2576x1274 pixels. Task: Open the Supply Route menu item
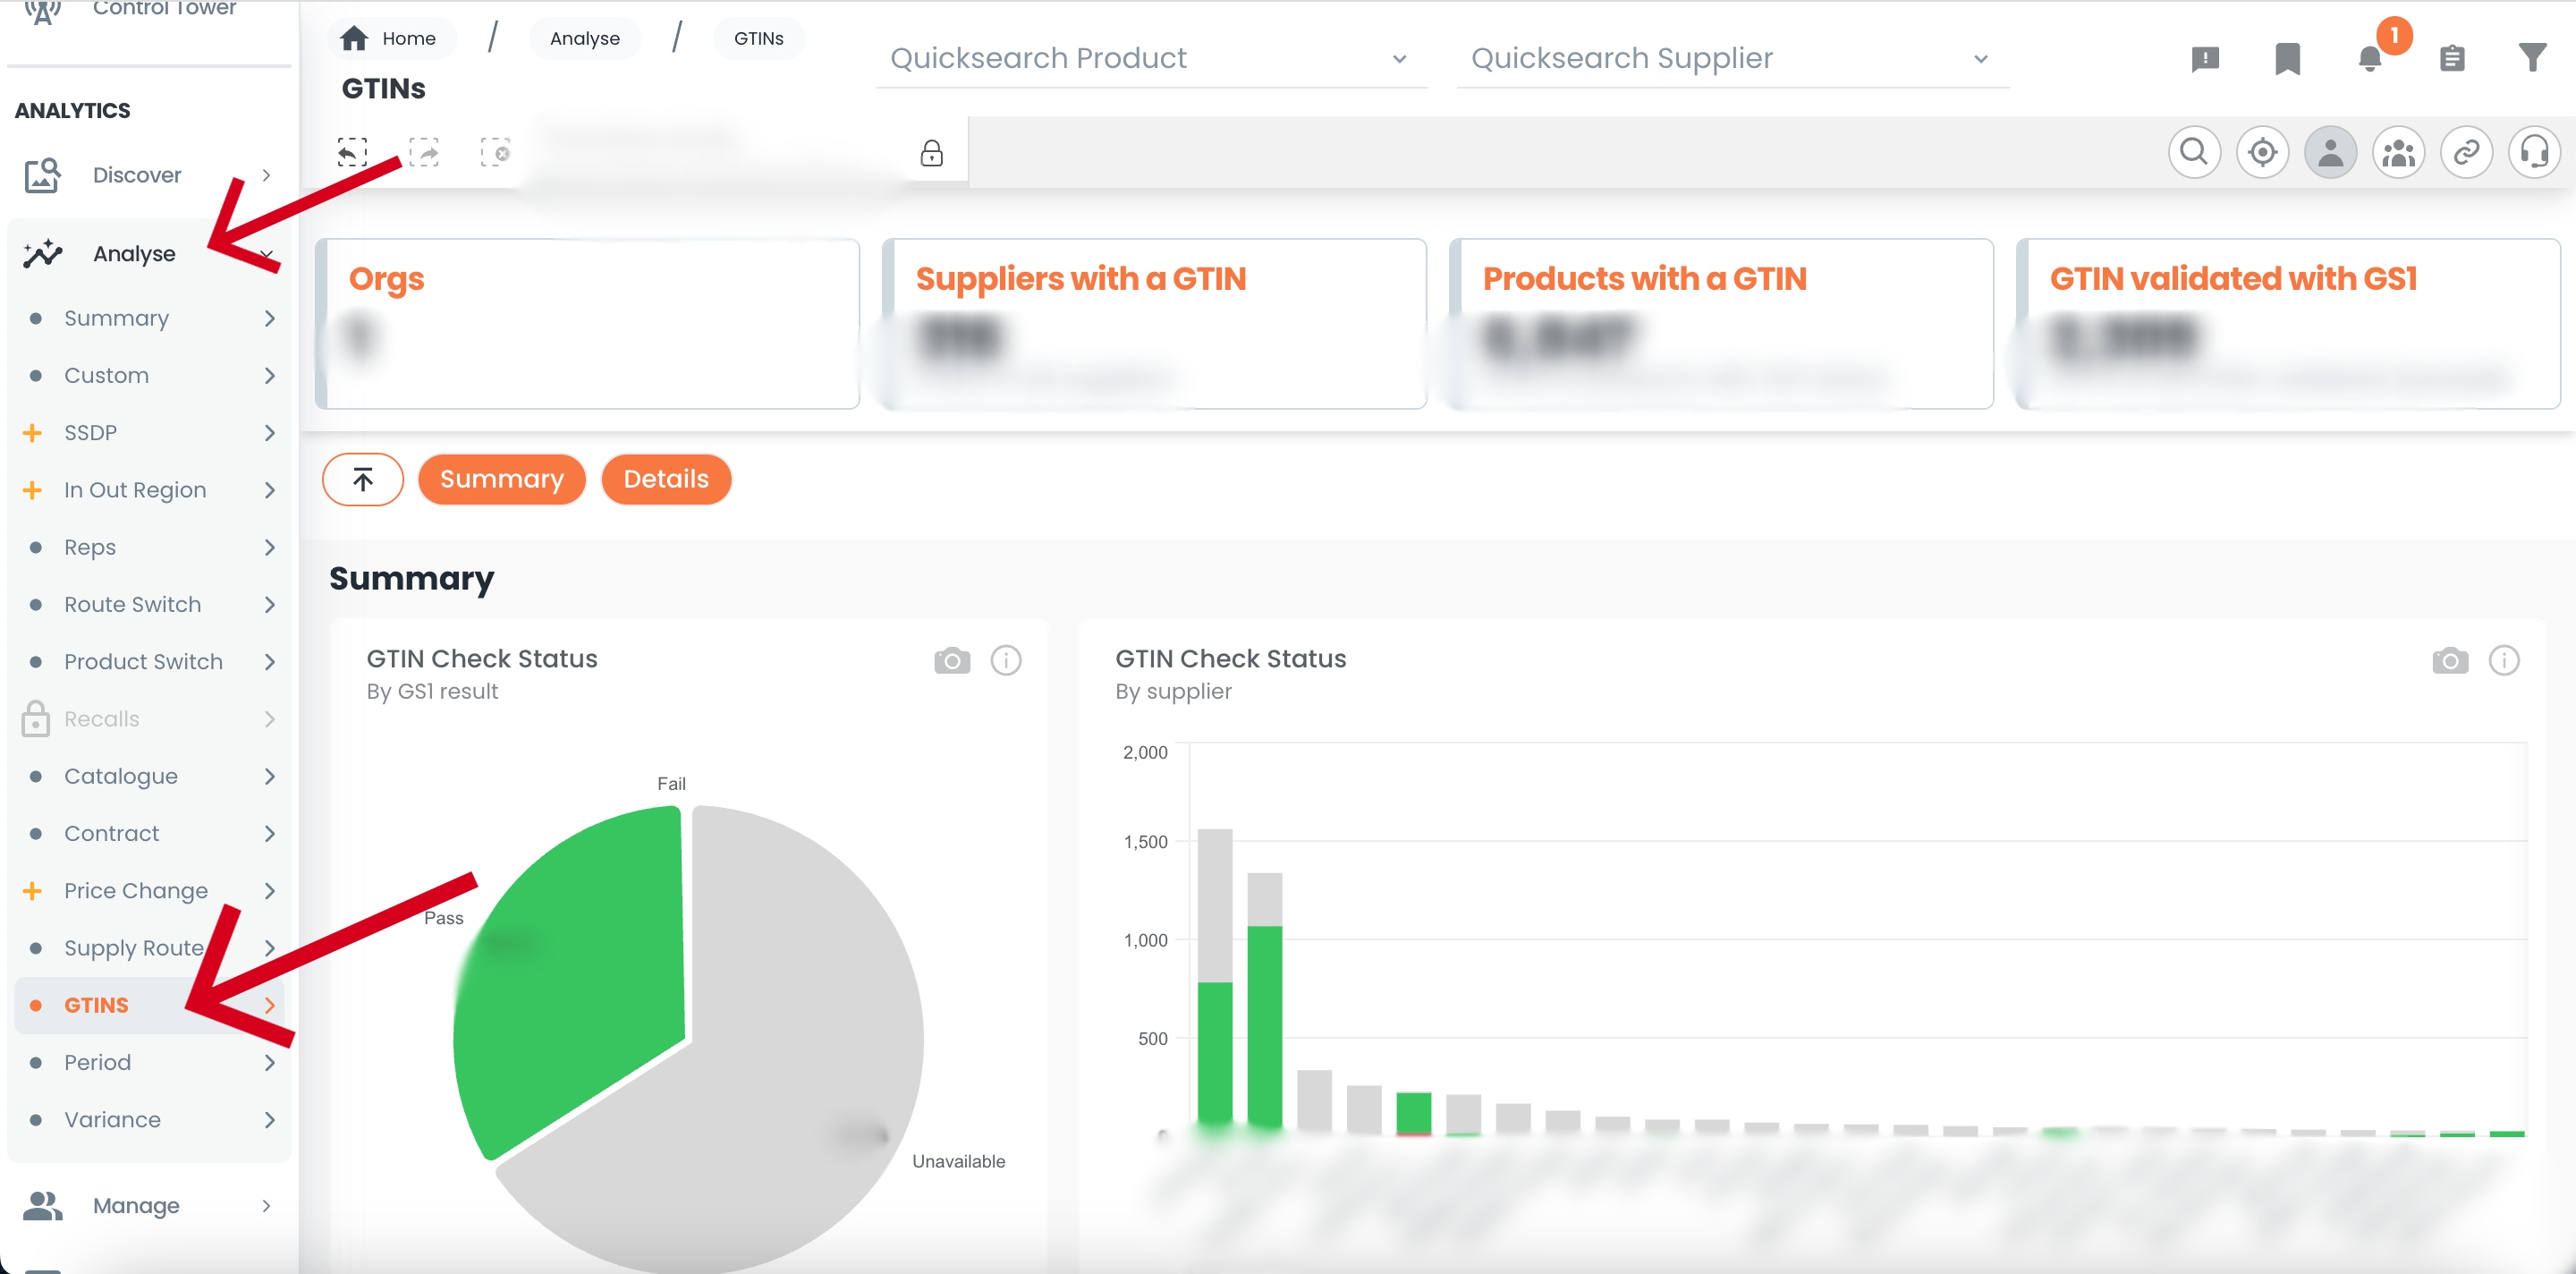point(150,948)
